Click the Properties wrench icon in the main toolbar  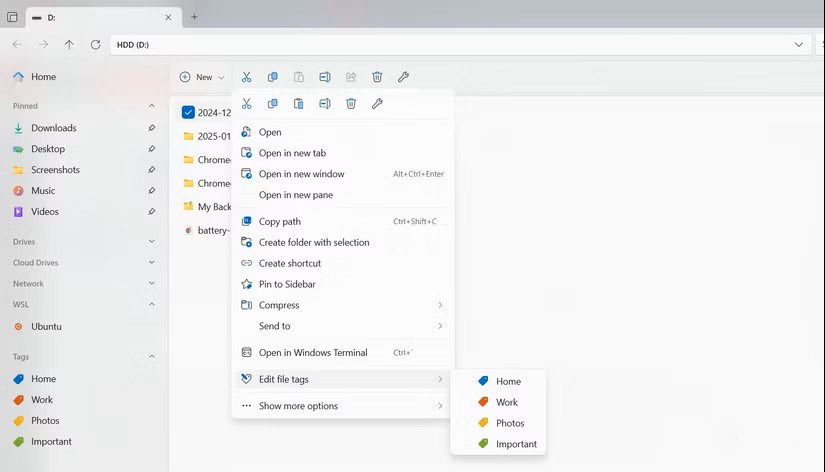click(403, 77)
